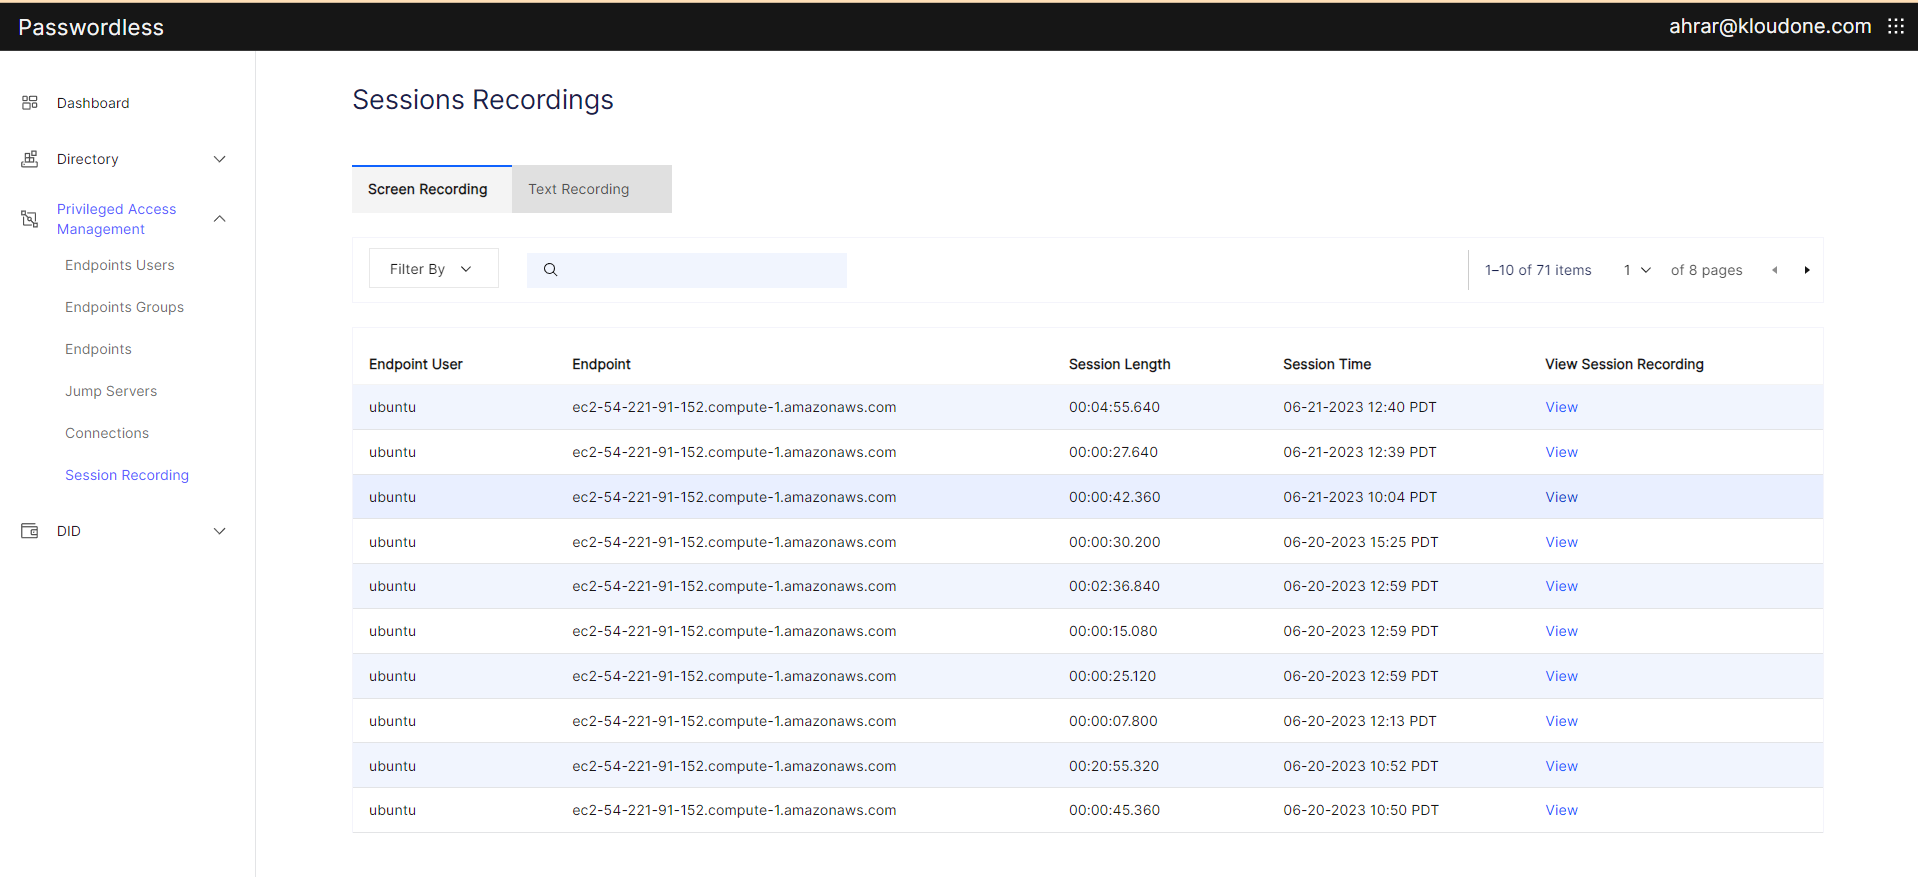Screen dimensions: 1918x877
Task: Open the apps grid menu icon
Action: pyautogui.click(x=1895, y=27)
